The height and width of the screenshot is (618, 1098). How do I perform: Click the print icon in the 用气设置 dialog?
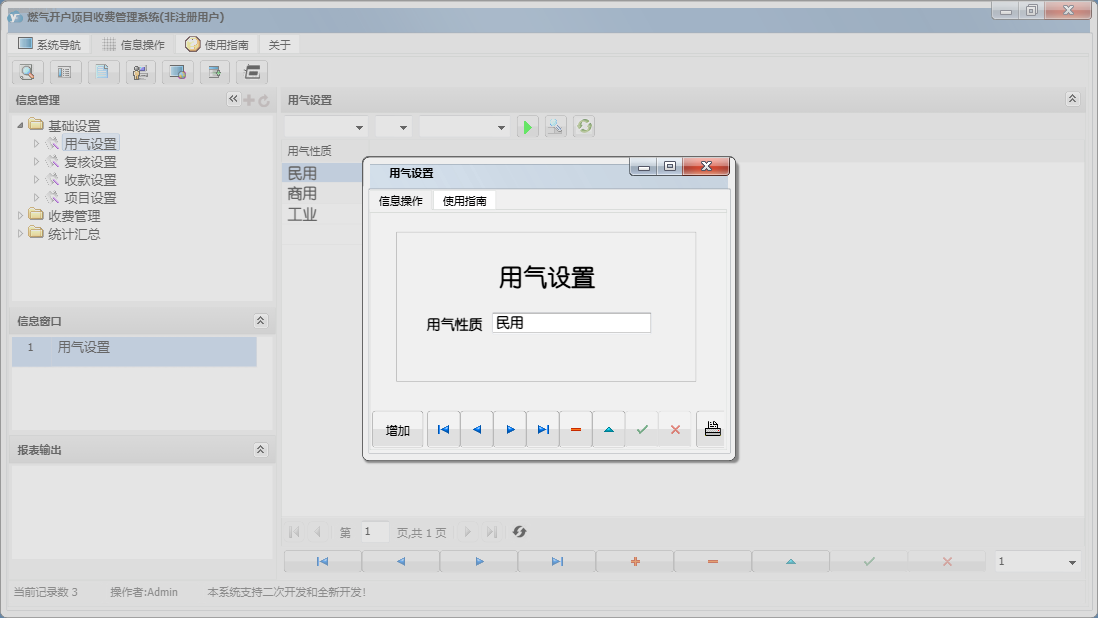[x=710, y=428]
